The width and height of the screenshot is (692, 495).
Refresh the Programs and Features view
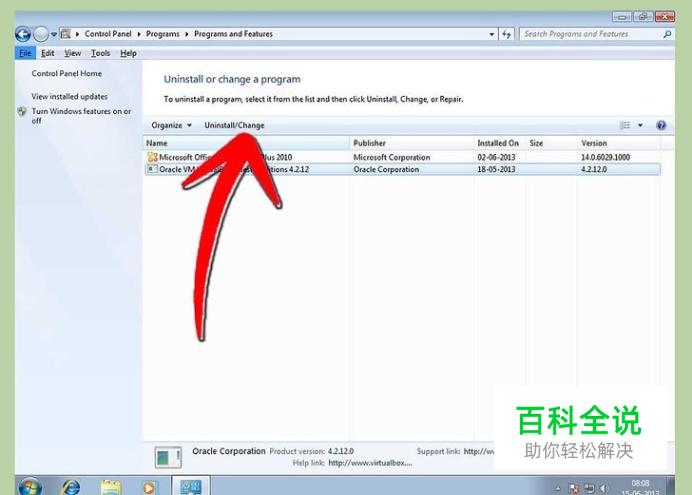pos(507,34)
